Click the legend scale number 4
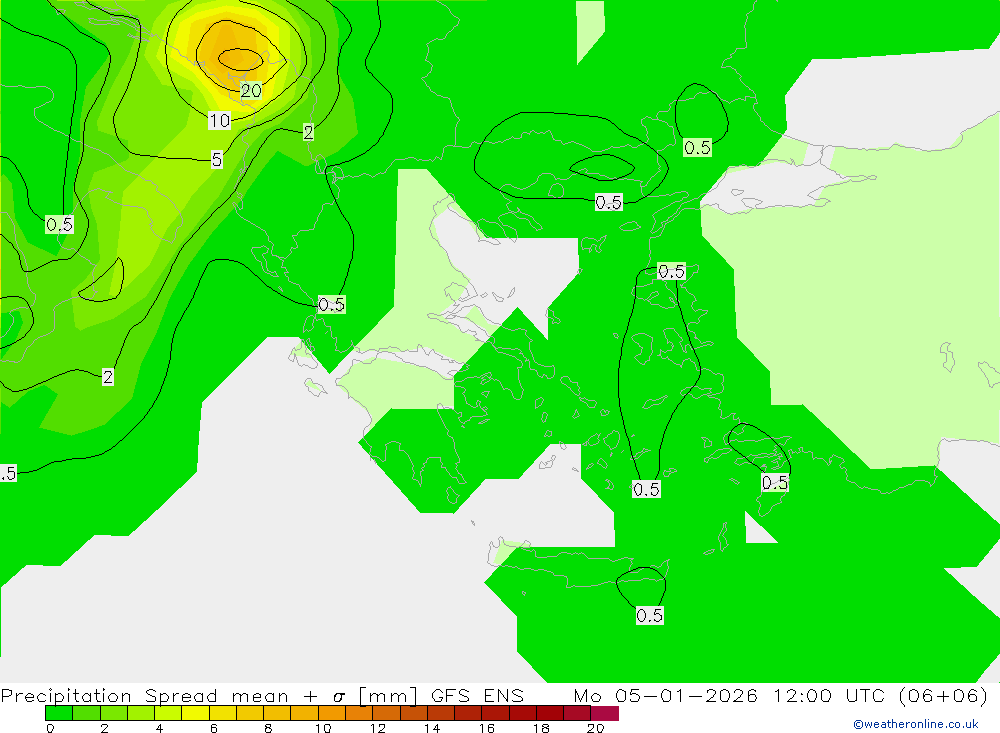 tap(159, 728)
